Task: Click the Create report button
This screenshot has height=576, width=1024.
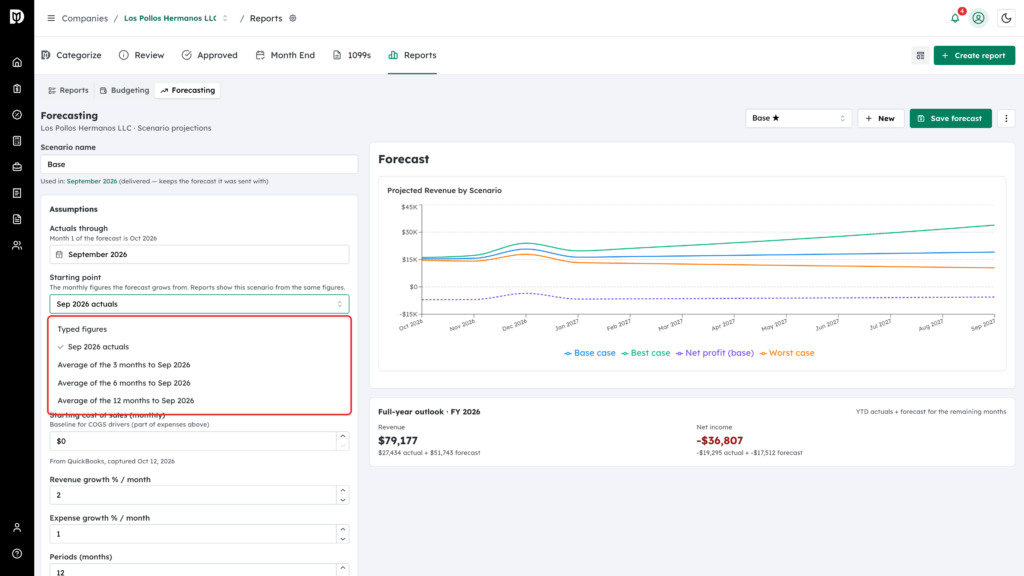Action: tap(974, 56)
